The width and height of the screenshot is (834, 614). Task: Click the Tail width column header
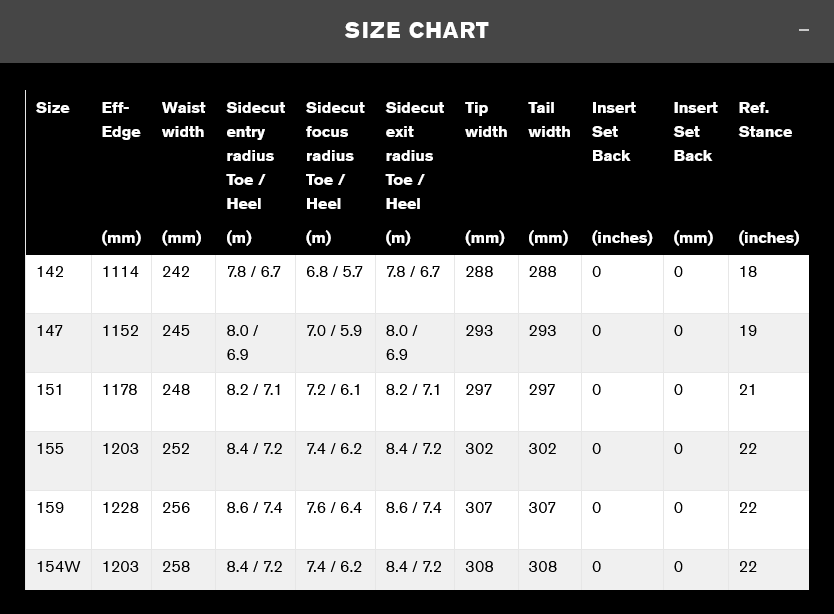tap(549, 120)
